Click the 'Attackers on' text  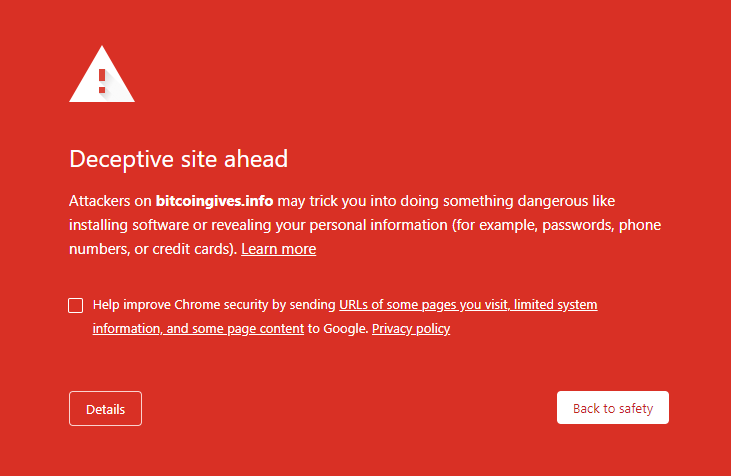tap(110, 201)
